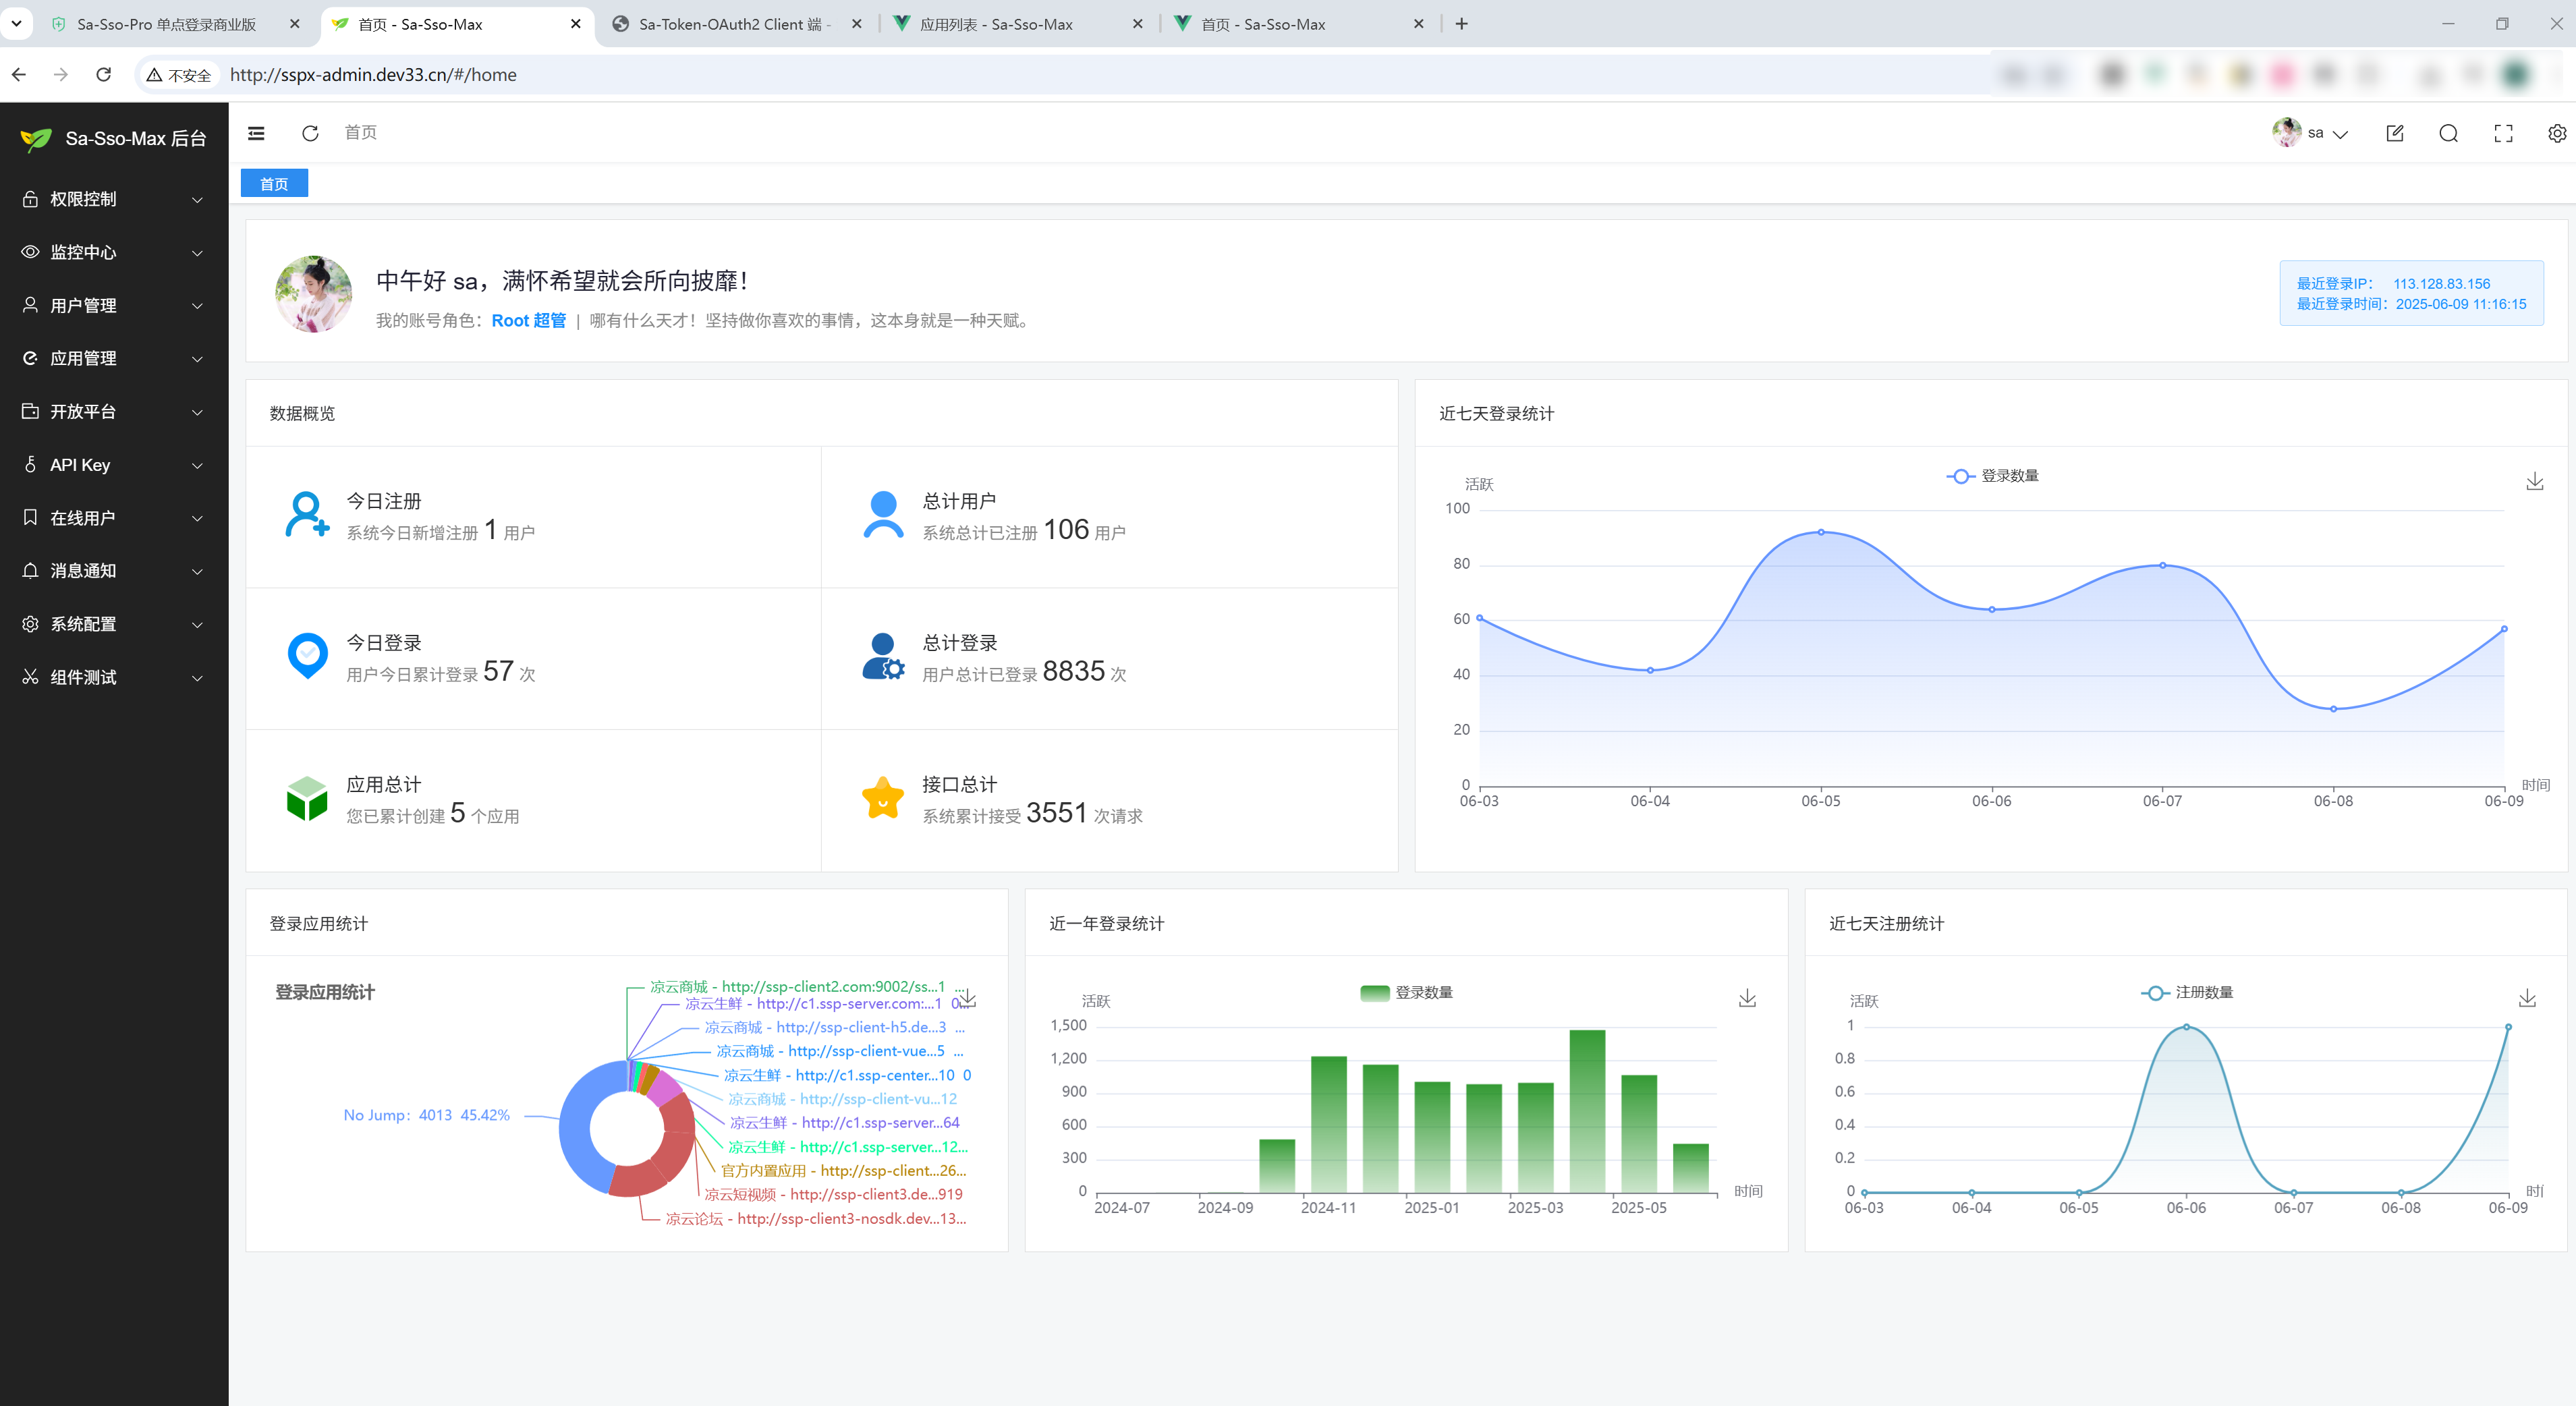This screenshot has height=1406, width=2576.
Task: Open settings gear icon in top right
Action: coord(2556,133)
